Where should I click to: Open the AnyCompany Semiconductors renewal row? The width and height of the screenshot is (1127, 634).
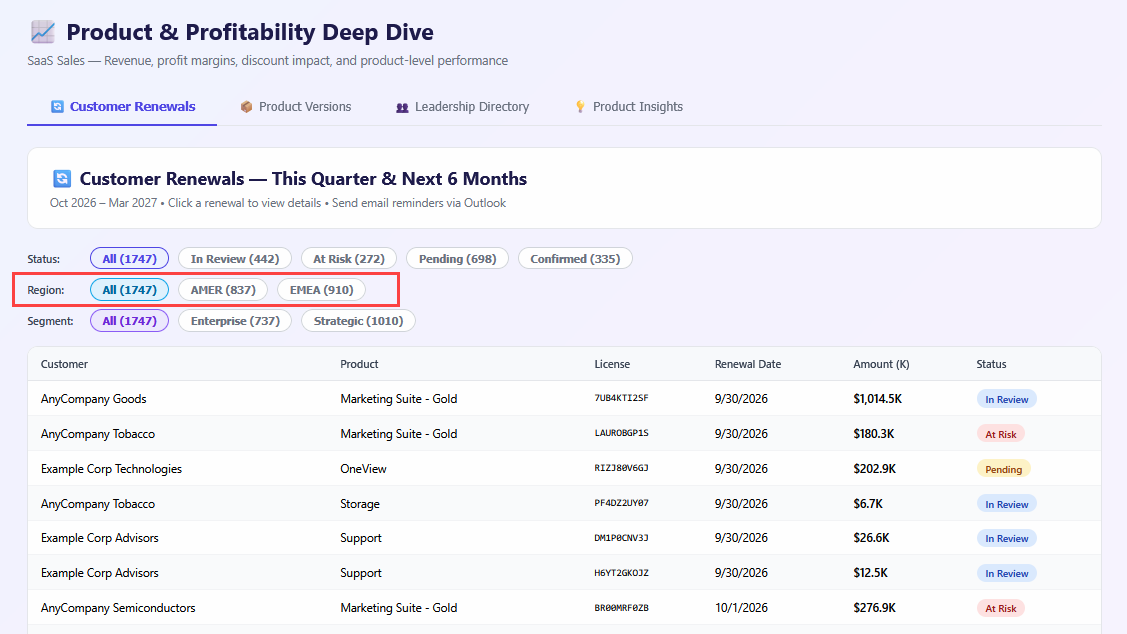pyautogui.click(x=564, y=608)
